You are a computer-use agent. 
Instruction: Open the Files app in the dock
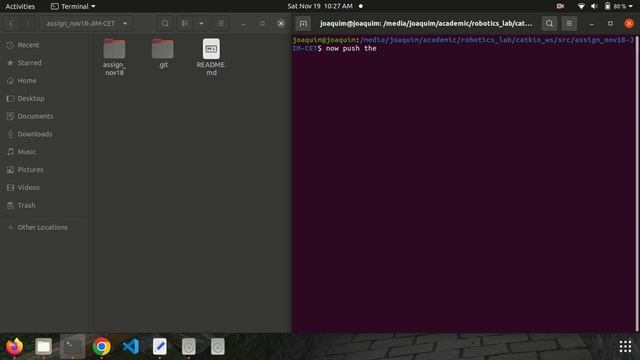click(43, 347)
